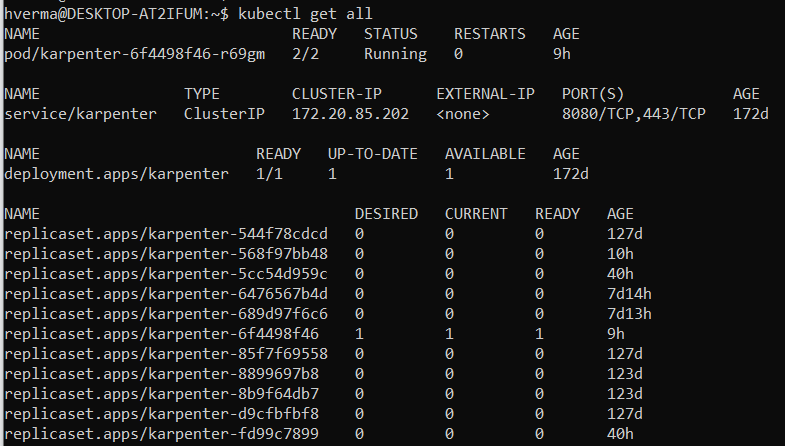Click the age value 7d14h

click(629, 294)
